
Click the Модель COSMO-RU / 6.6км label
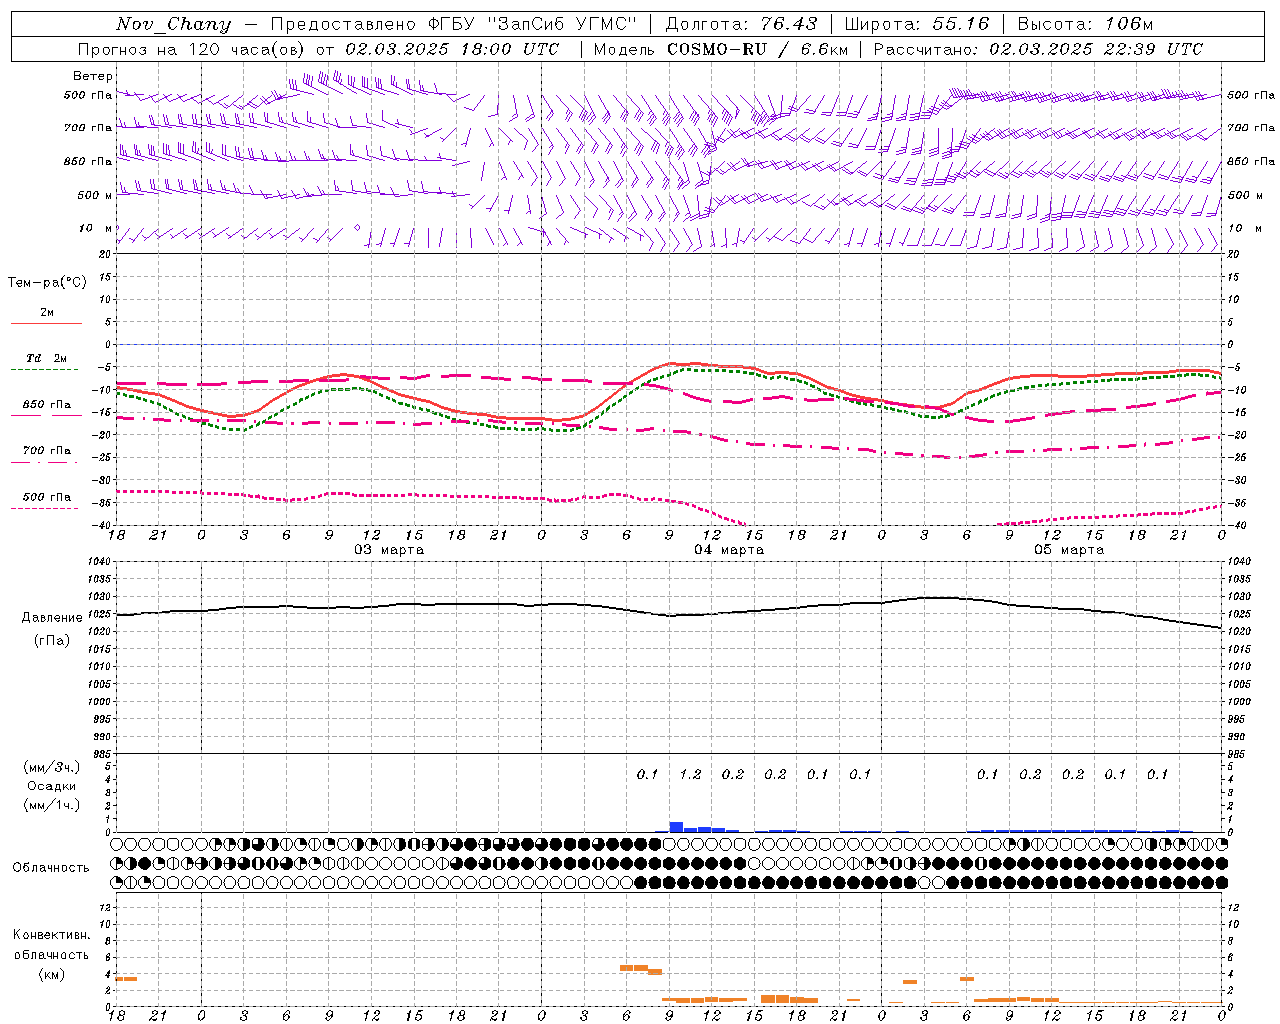(x=721, y=49)
